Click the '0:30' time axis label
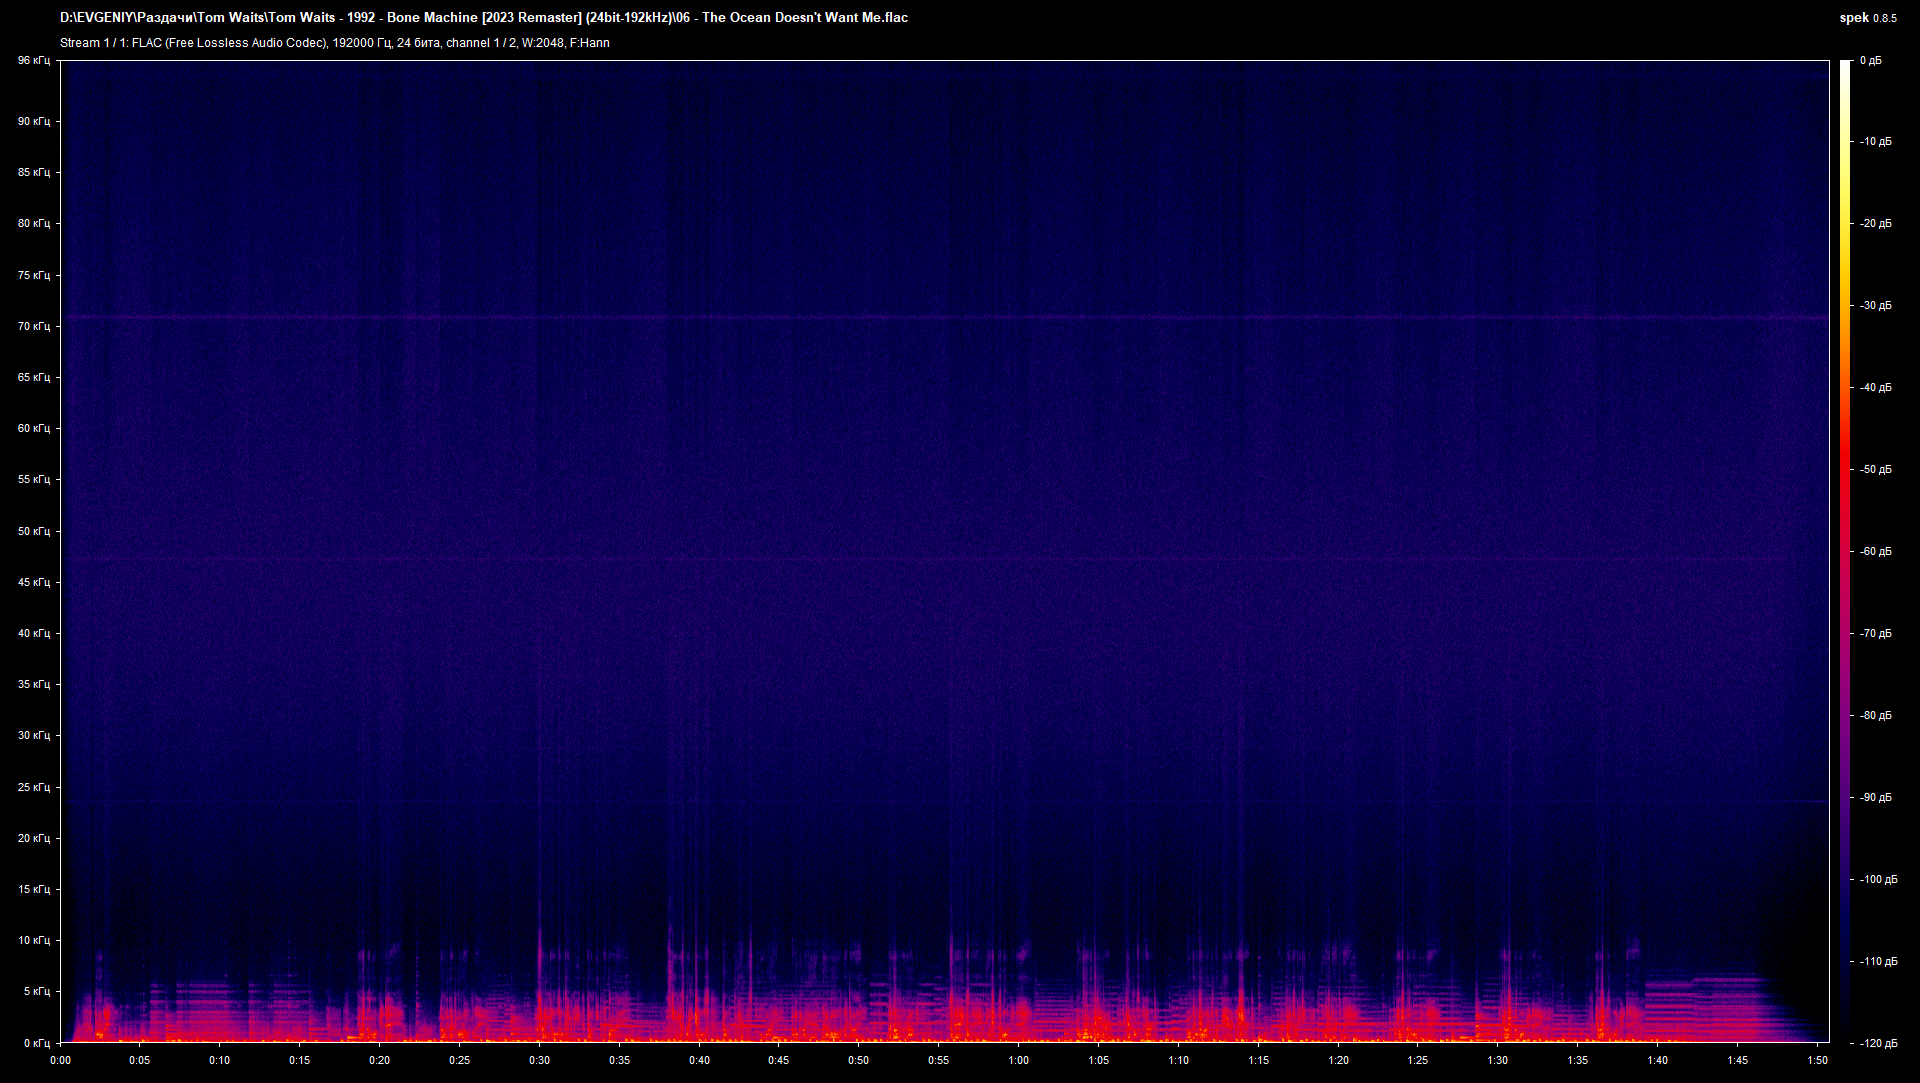Image resolution: width=1920 pixels, height=1083 pixels. point(539,1061)
